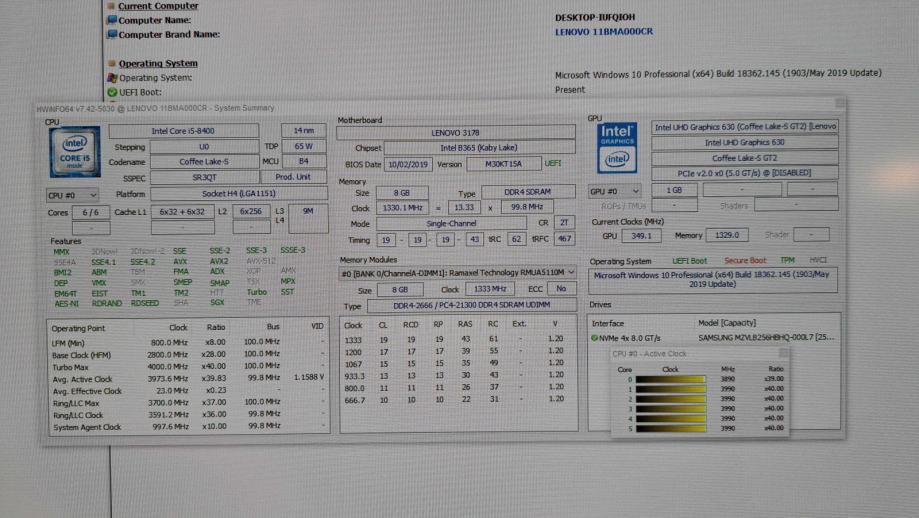
Task: Select the SAMSUNG MZVLB256HBHQ-000L7 drive row
Action: tap(713, 338)
